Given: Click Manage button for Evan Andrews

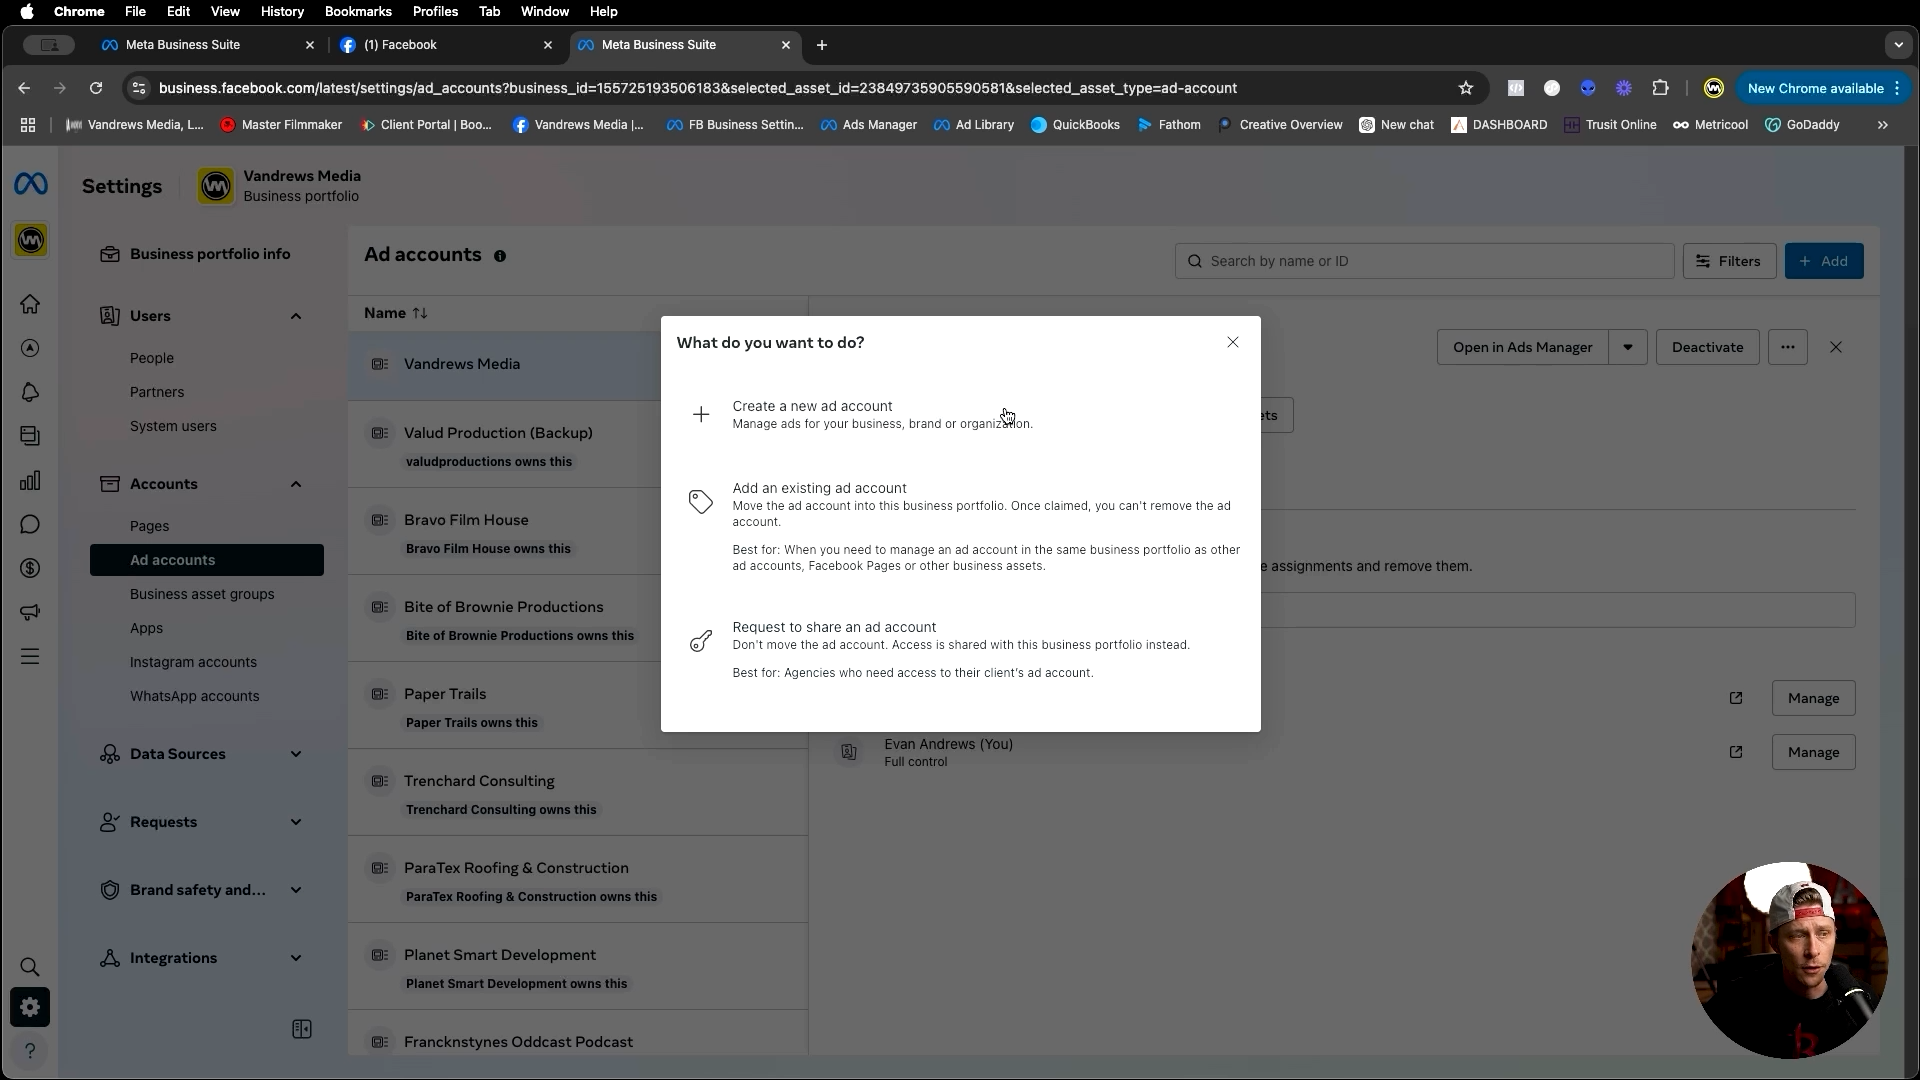Looking at the screenshot, I should (1813, 752).
